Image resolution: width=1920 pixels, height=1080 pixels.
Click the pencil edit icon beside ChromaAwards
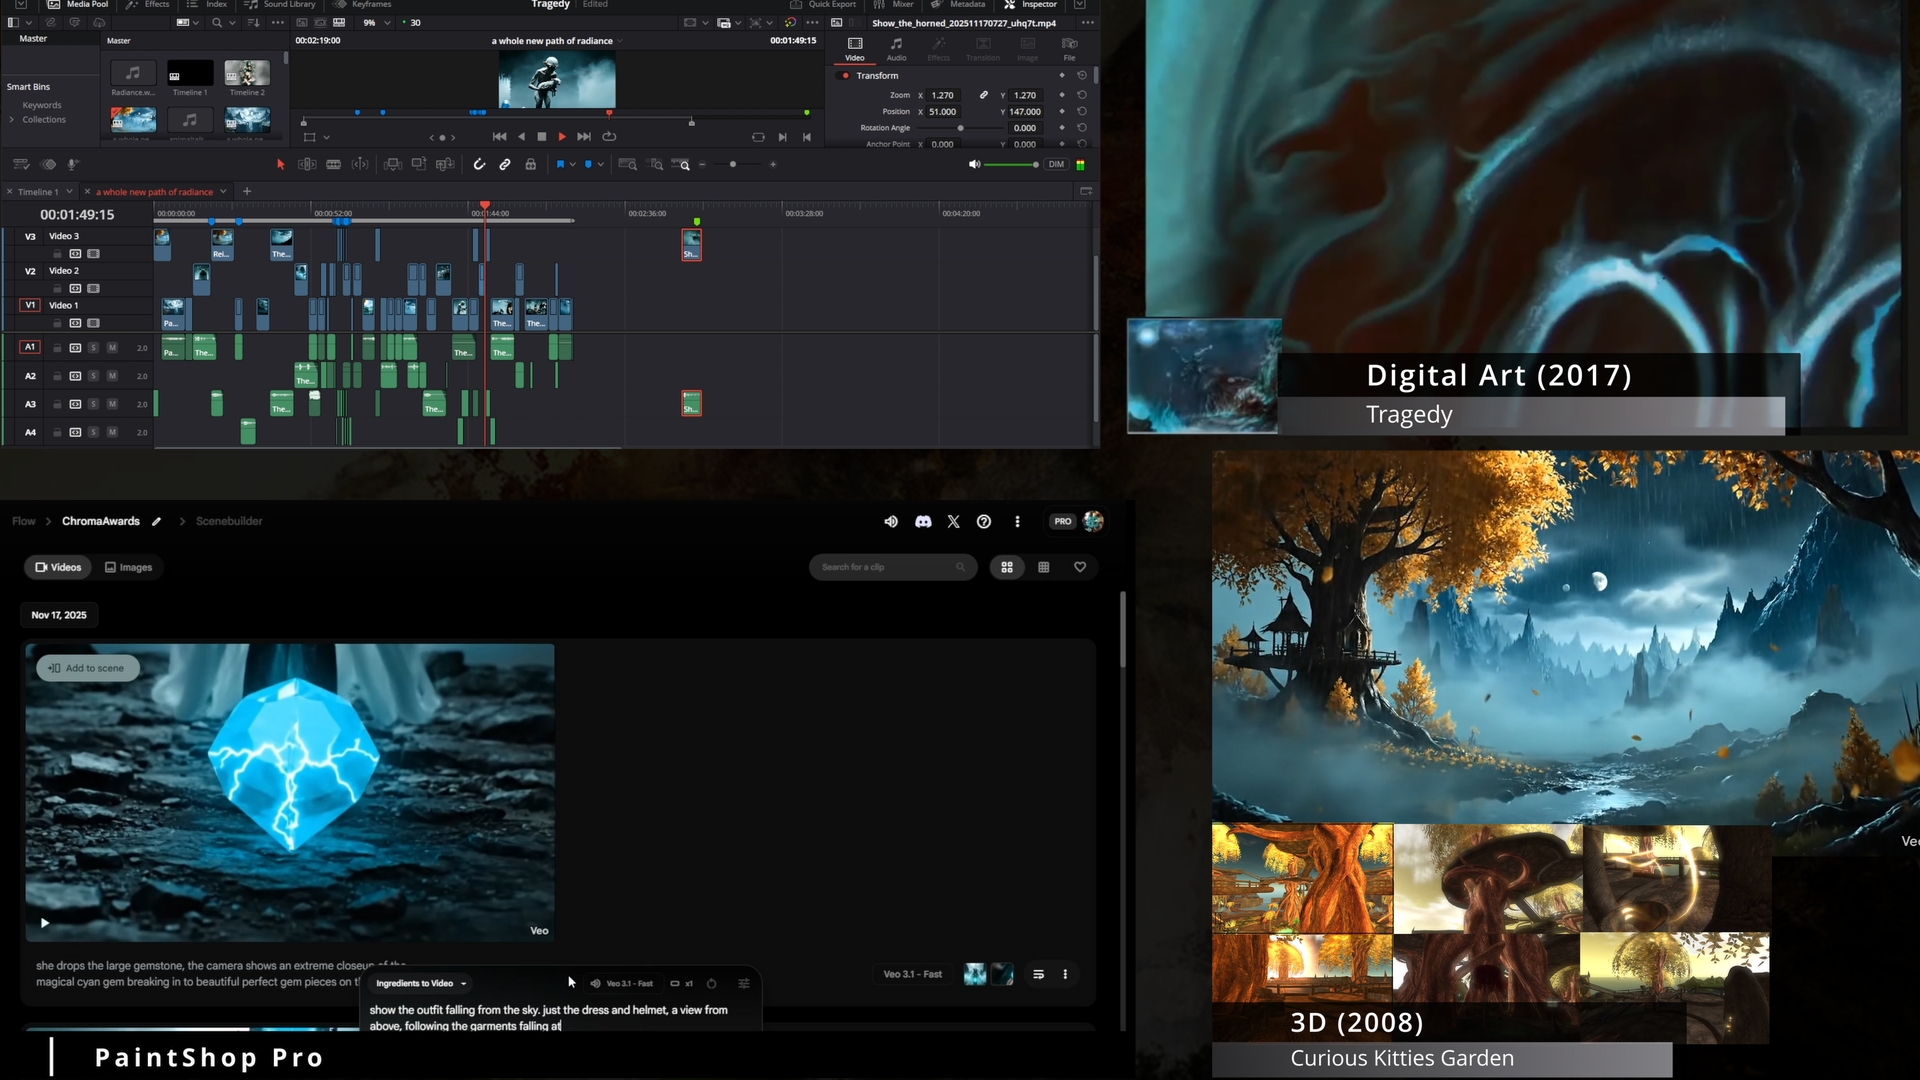[156, 521]
